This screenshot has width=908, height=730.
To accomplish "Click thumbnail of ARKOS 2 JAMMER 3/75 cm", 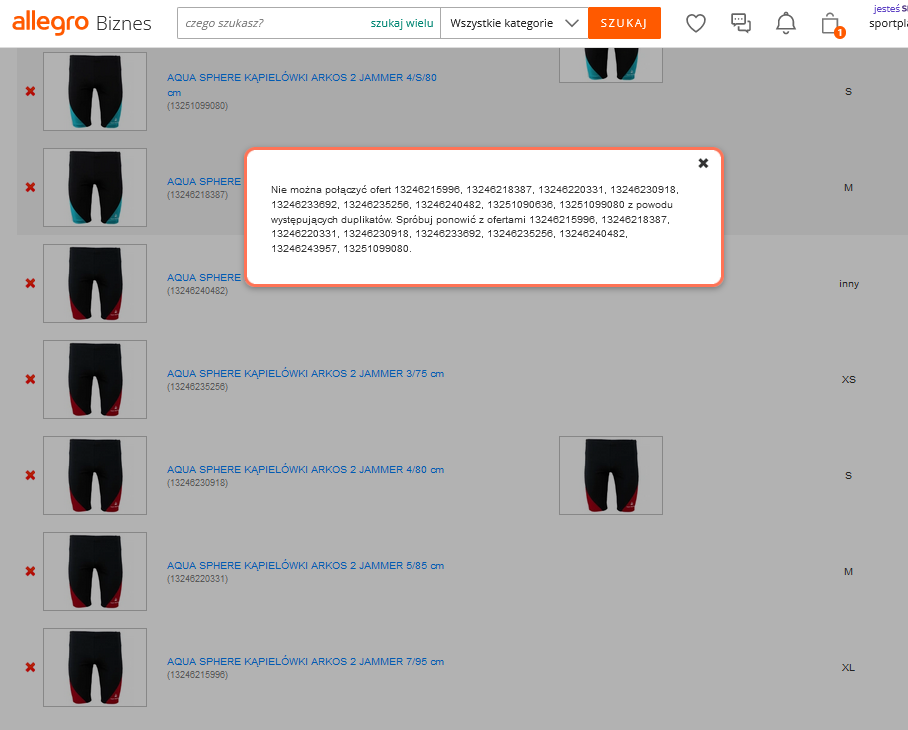I will click(95, 379).
